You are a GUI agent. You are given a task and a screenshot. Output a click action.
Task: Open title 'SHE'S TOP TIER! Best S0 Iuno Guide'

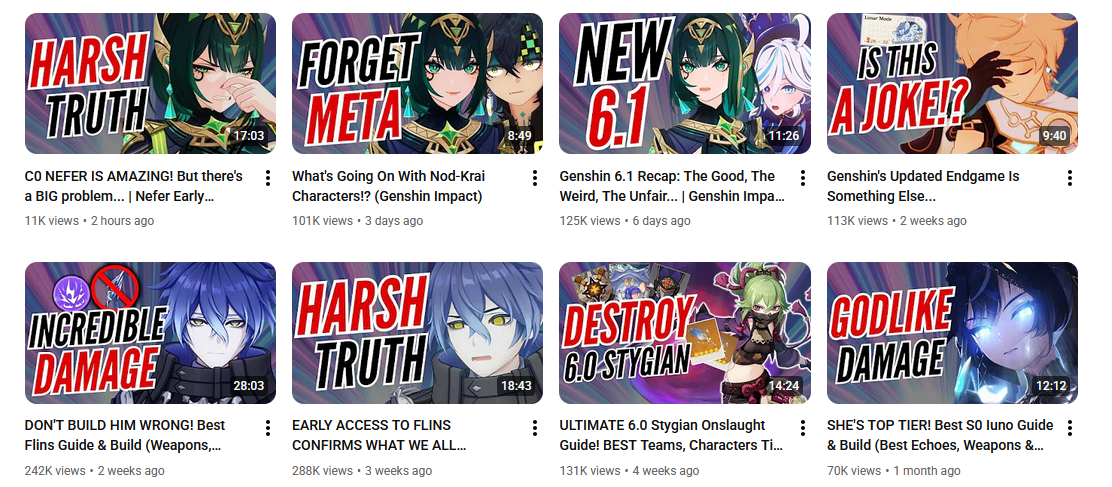click(x=940, y=436)
